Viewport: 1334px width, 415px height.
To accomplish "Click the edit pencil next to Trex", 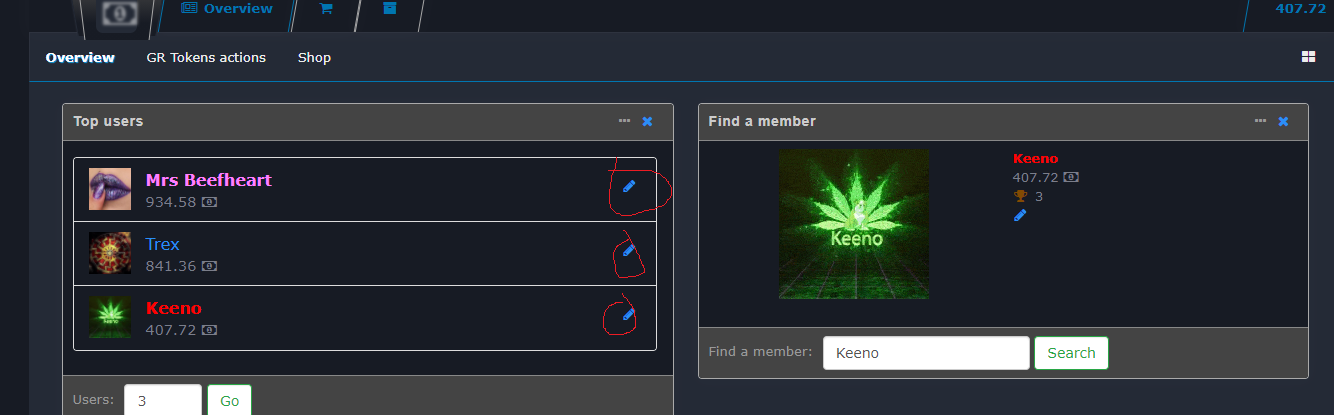I will click(629, 250).
